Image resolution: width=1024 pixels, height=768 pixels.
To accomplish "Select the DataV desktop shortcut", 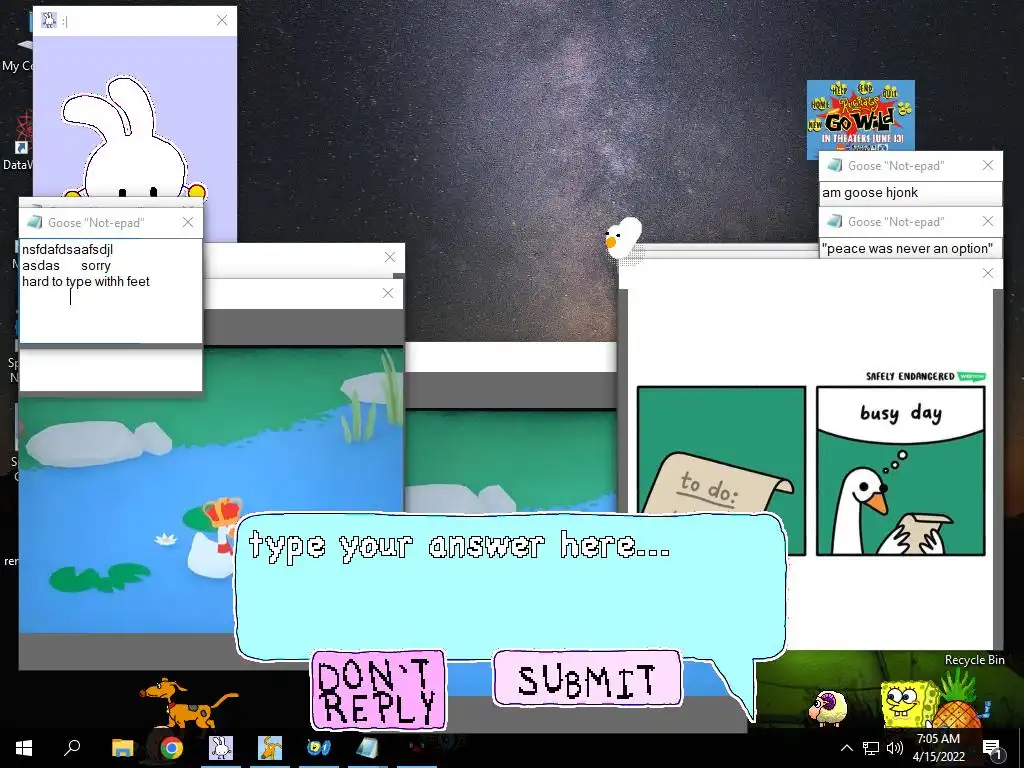I will click(17, 140).
